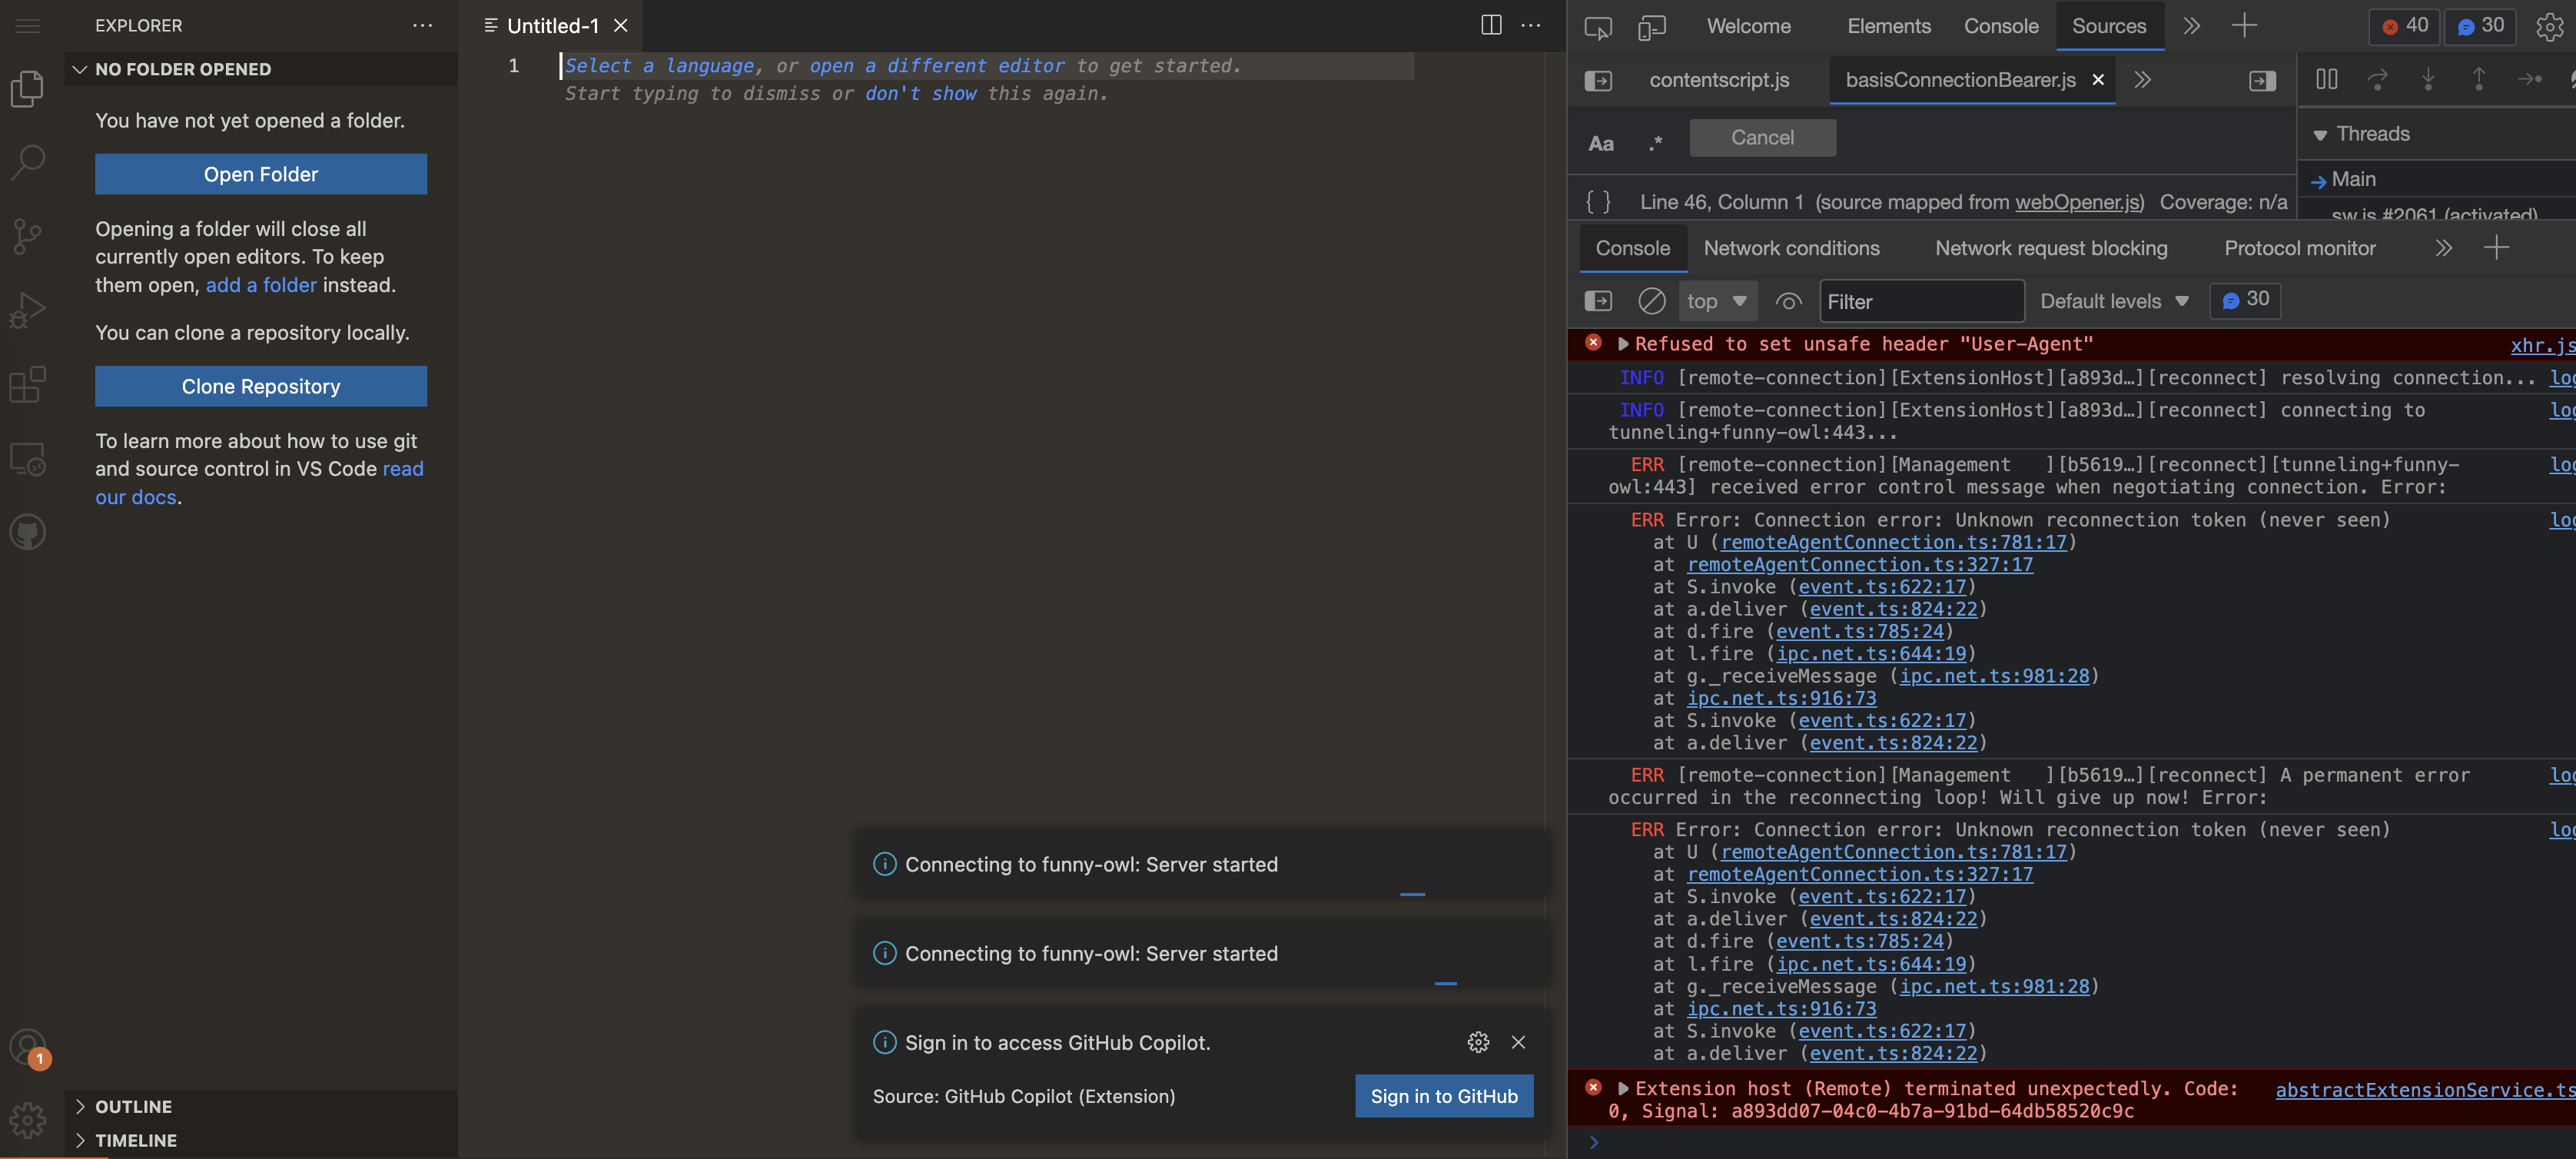The height and width of the screenshot is (1159, 2576).
Task: Open the Run and Debug view
Action: (26, 309)
